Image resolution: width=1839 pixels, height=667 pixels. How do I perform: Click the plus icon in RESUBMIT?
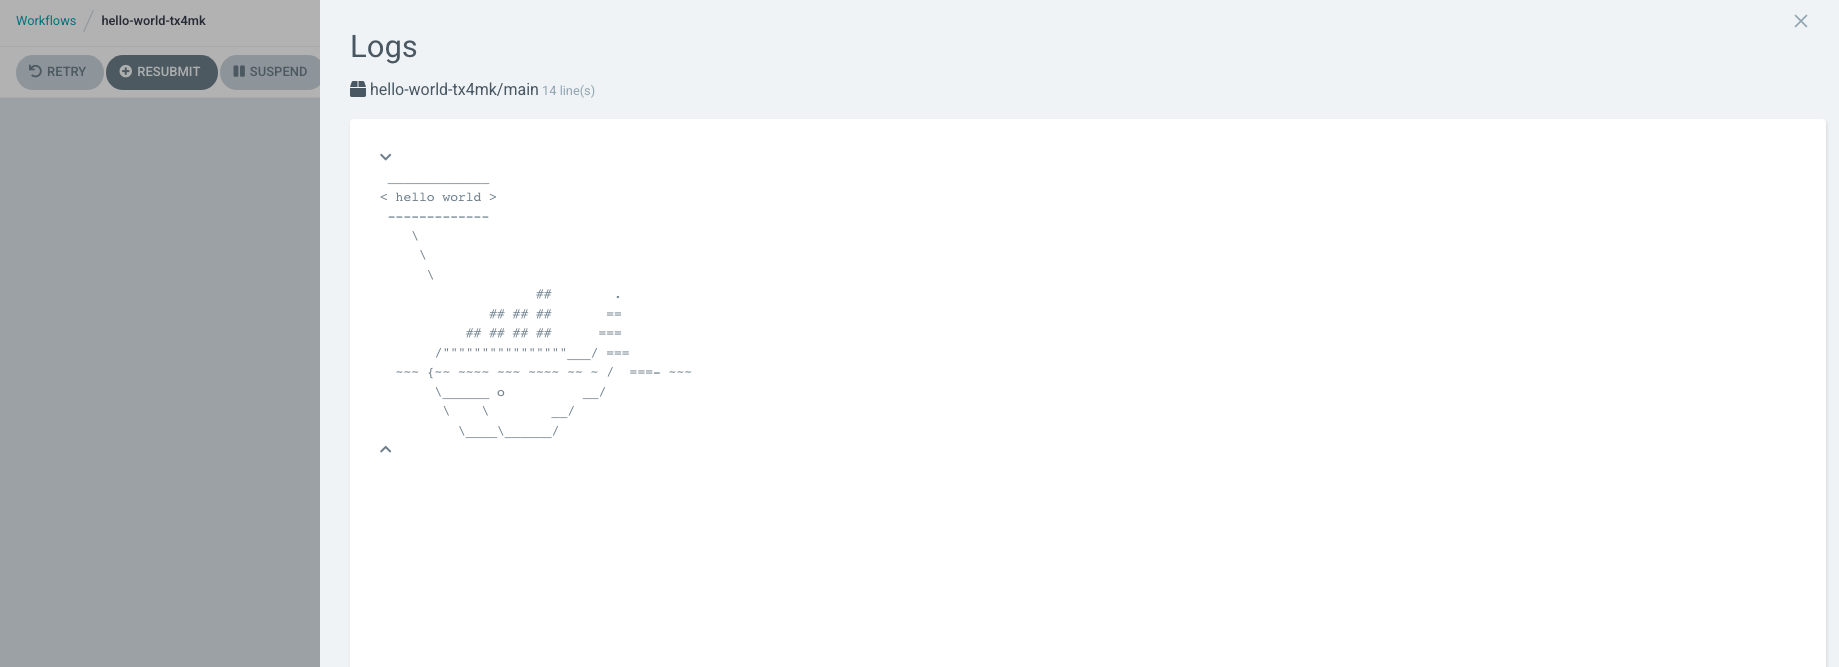(126, 71)
